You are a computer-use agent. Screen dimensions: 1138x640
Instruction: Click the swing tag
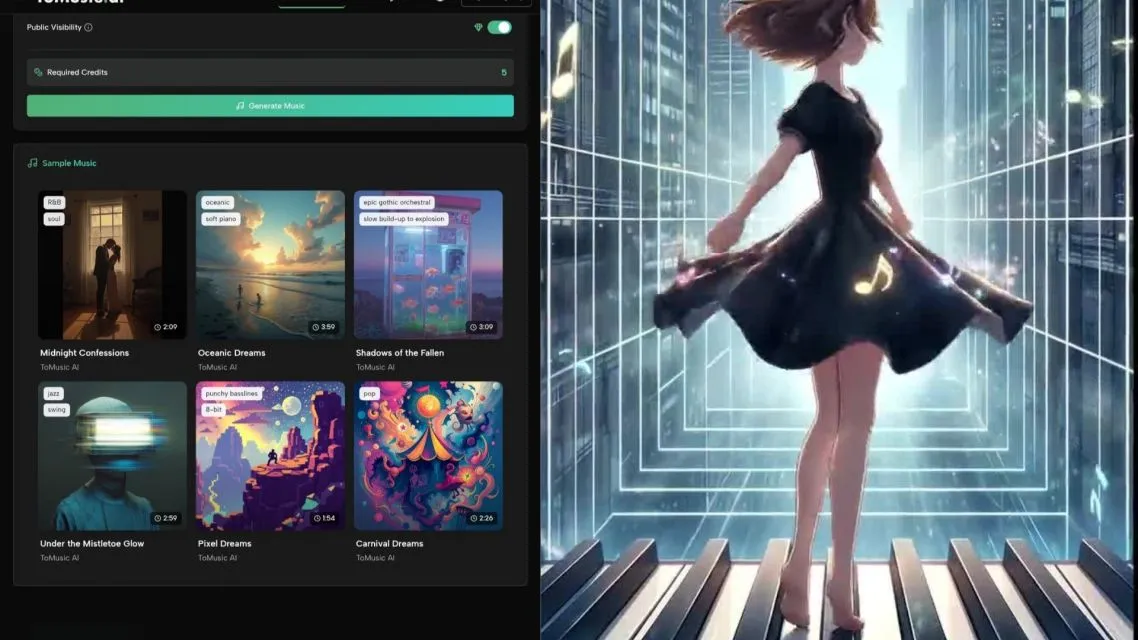point(57,409)
